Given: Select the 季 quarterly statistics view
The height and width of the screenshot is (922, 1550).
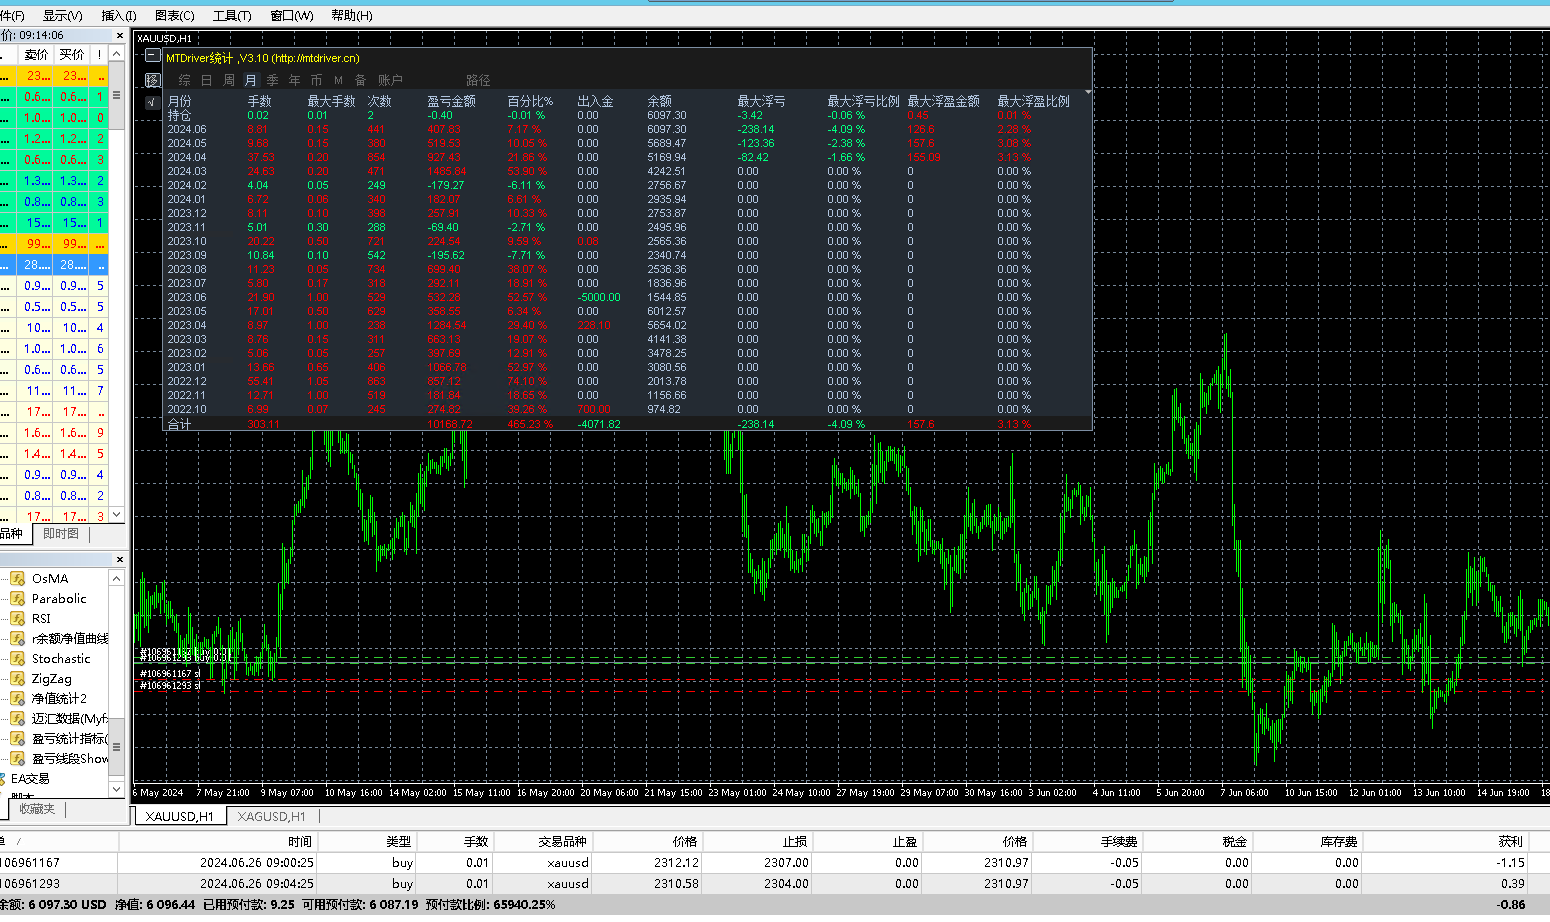Looking at the screenshot, I should coord(272,80).
